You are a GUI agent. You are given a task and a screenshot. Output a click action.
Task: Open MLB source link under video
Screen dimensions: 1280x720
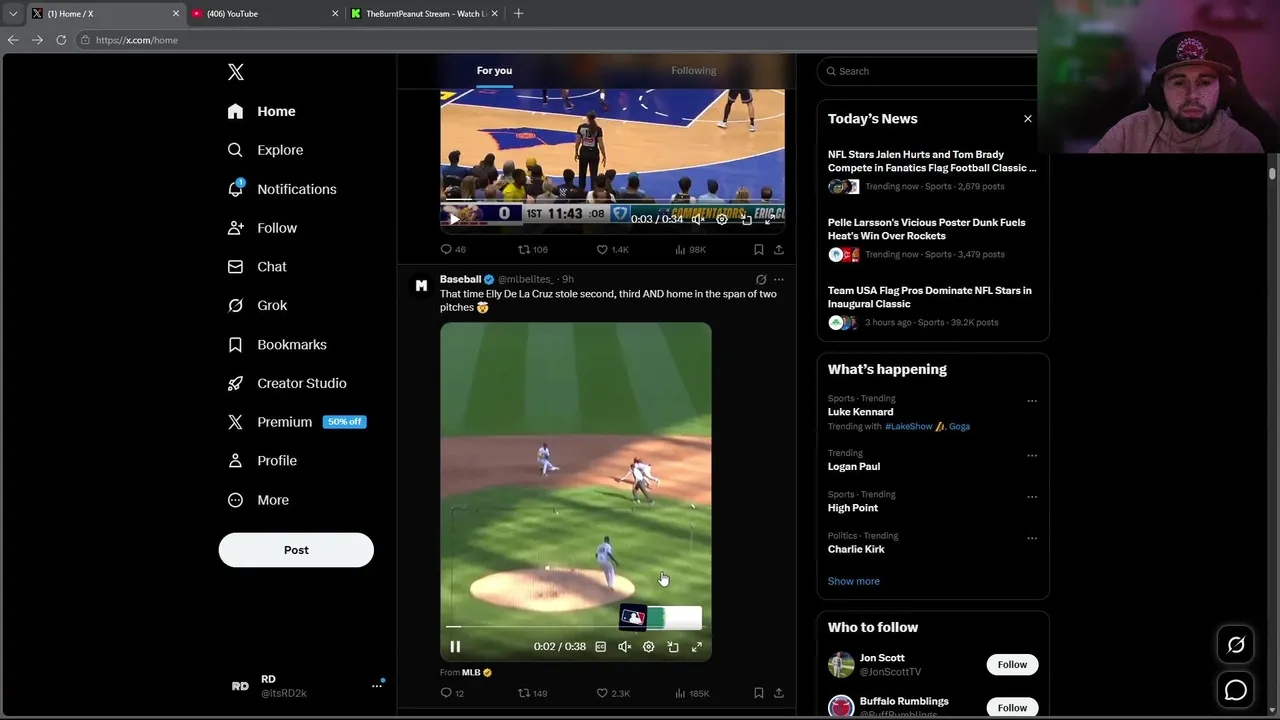(x=471, y=673)
